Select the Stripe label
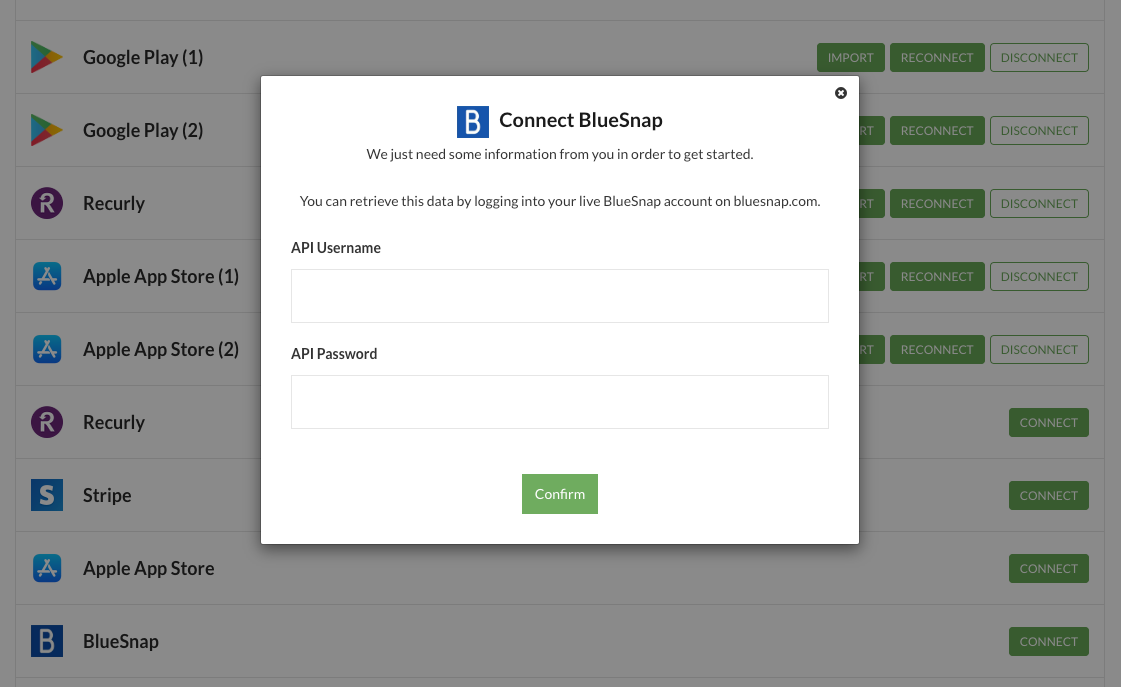The width and height of the screenshot is (1121, 687). click(107, 495)
